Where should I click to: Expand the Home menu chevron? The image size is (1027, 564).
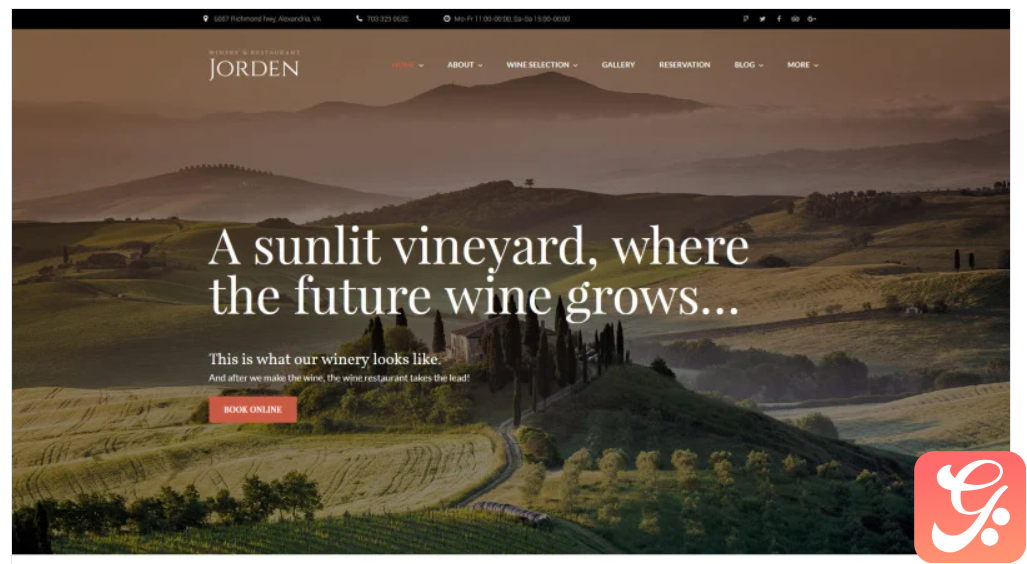coord(421,66)
